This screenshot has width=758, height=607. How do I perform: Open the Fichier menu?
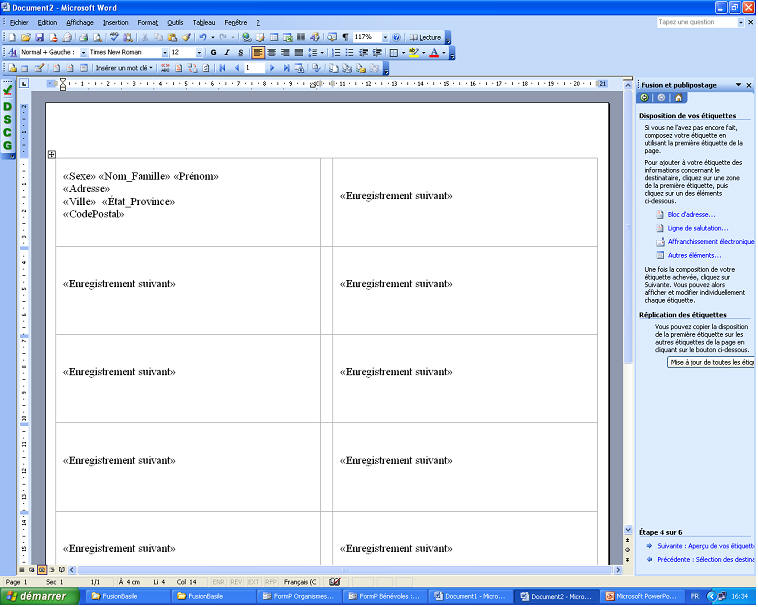tap(19, 23)
